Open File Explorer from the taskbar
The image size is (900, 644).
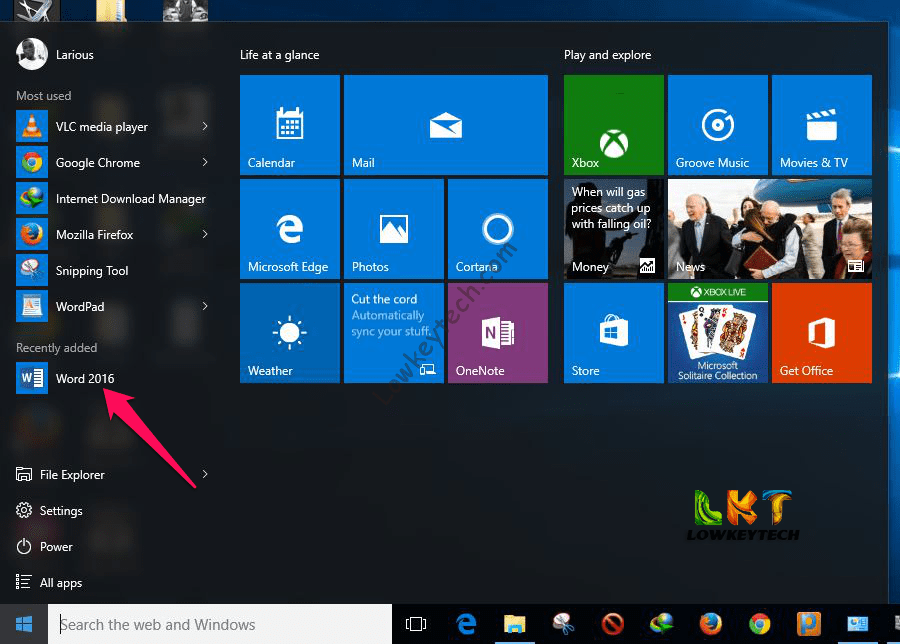click(x=515, y=624)
